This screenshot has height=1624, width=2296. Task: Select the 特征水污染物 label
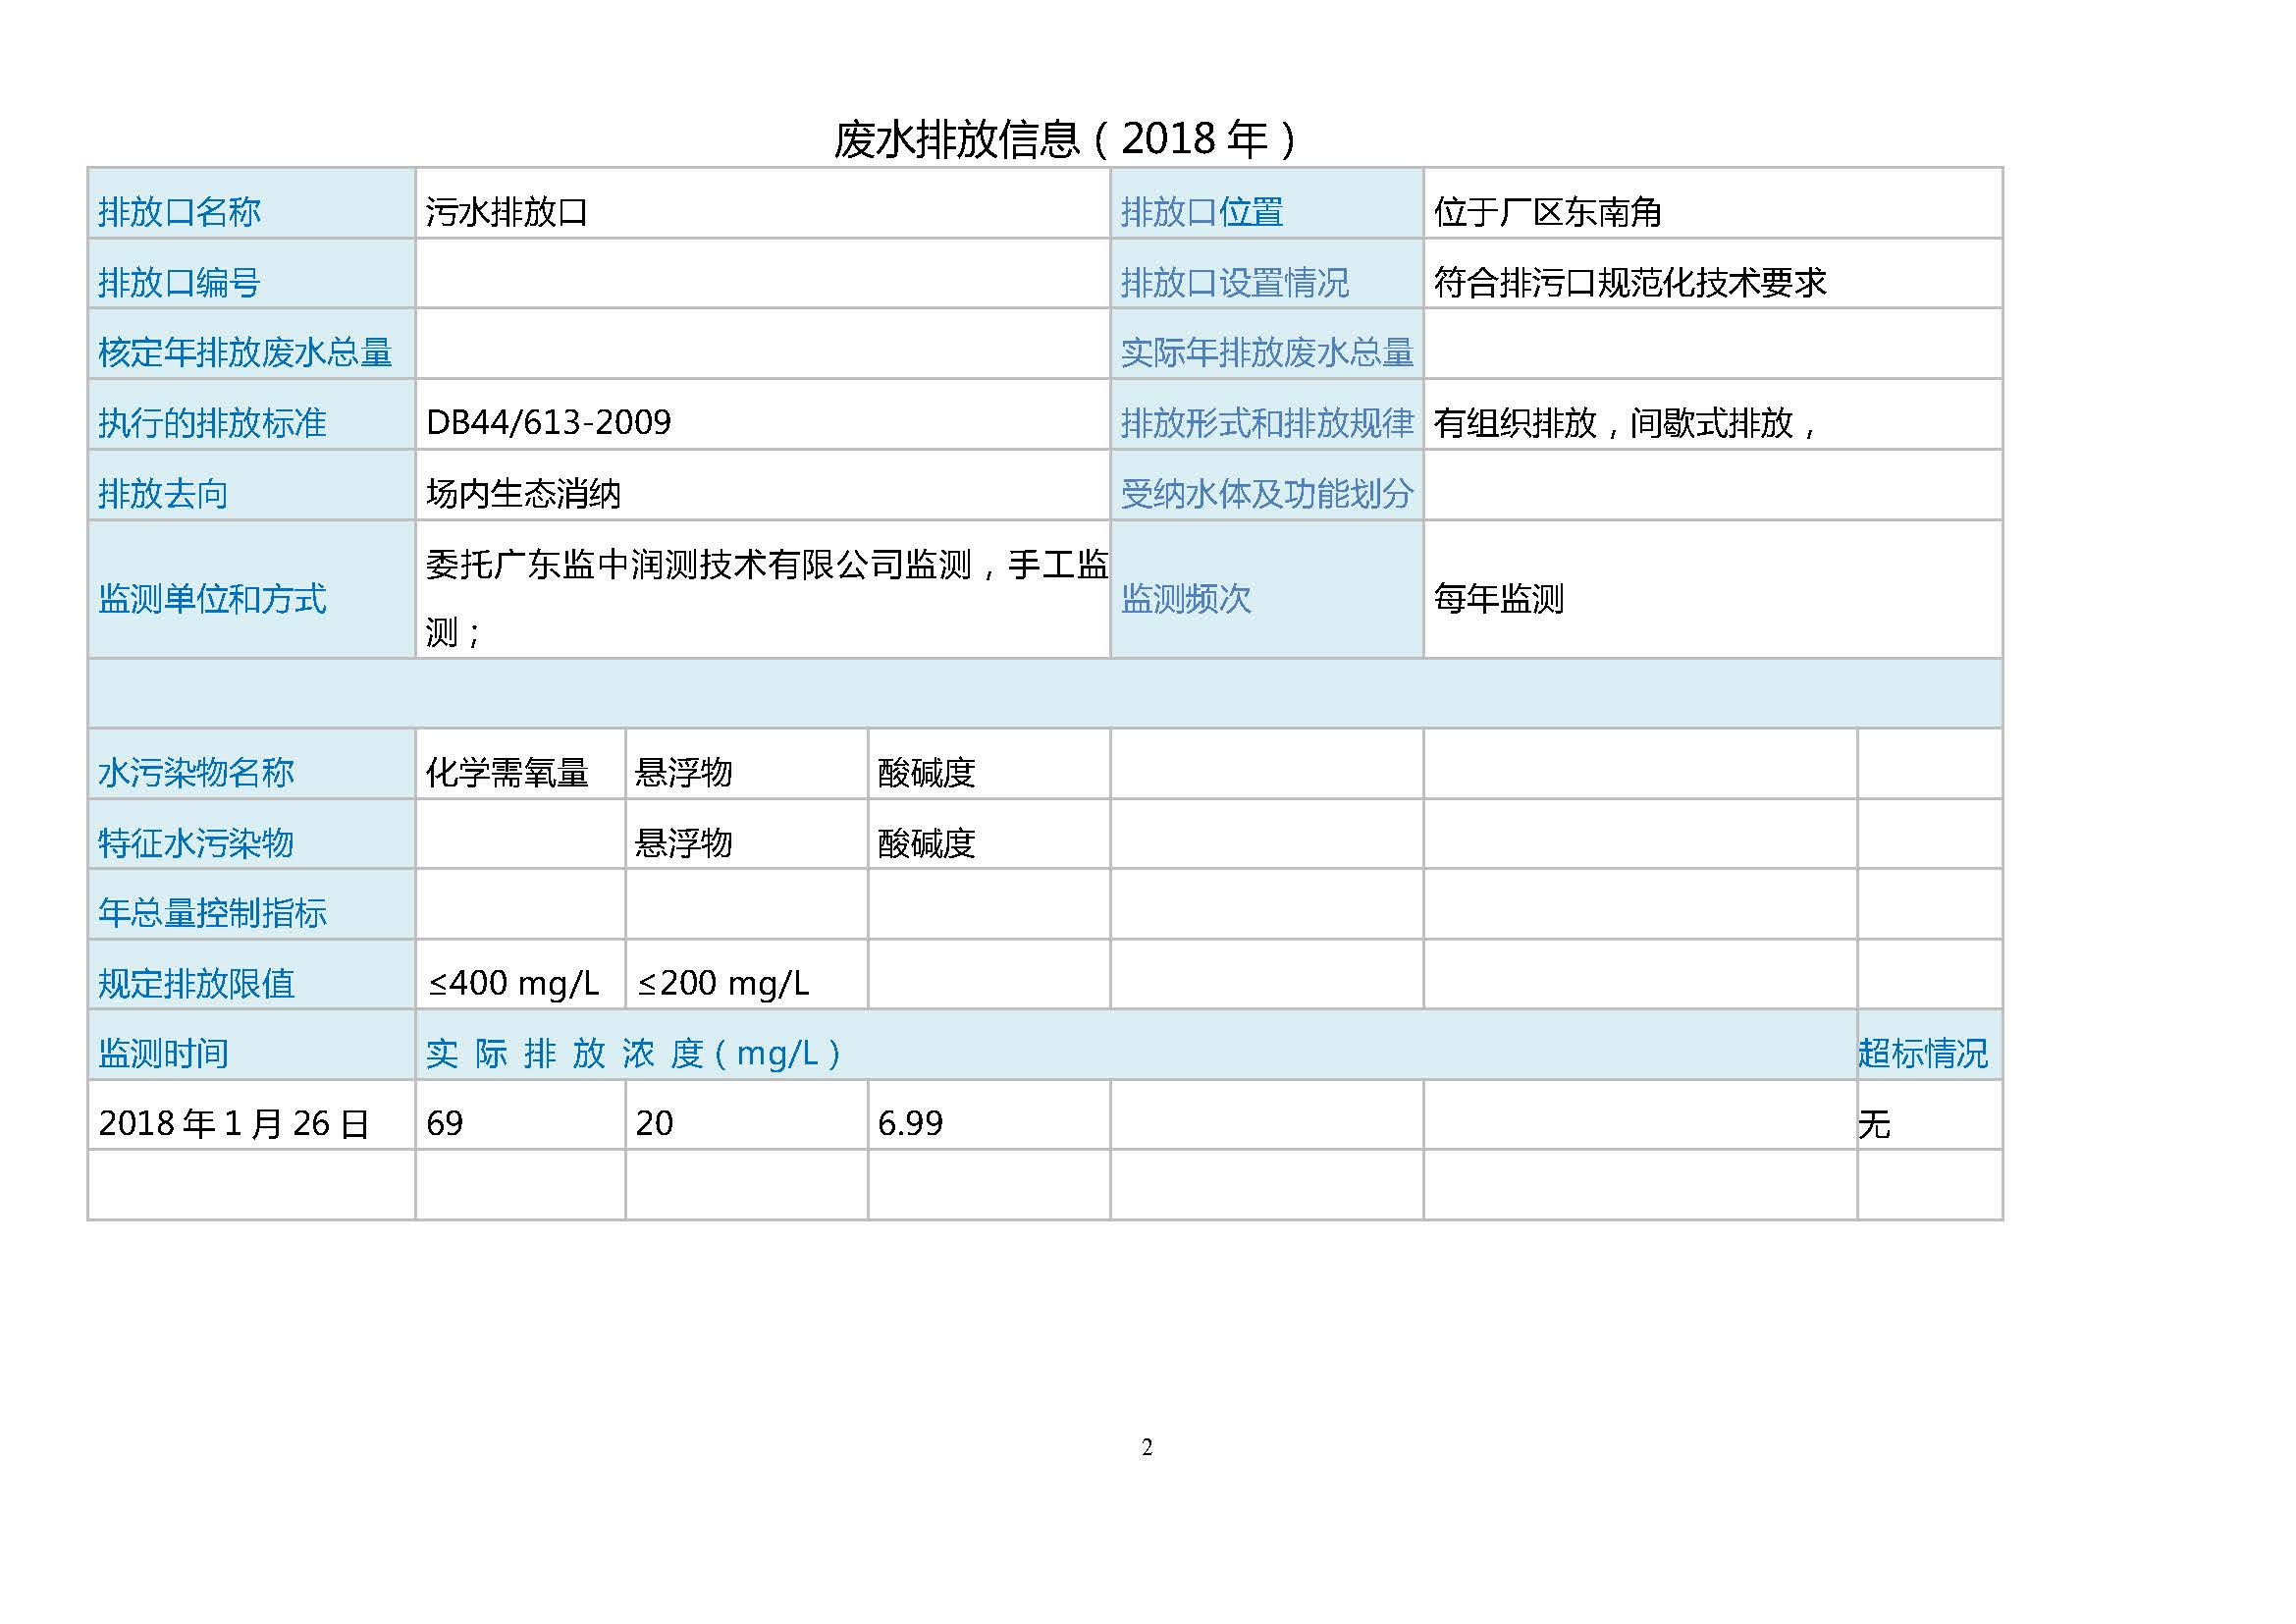point(196,843)
